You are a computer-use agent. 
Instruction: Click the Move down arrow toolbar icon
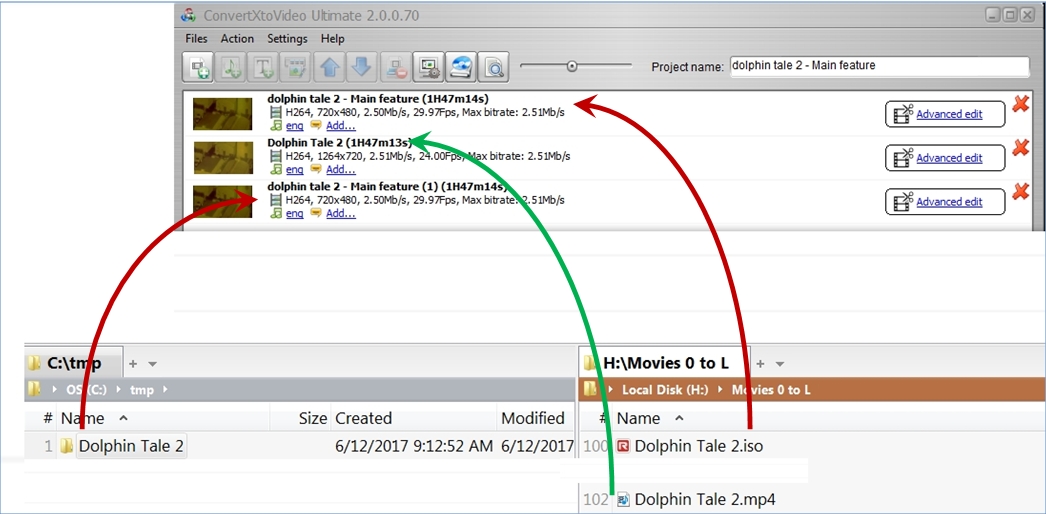(362, 67)
